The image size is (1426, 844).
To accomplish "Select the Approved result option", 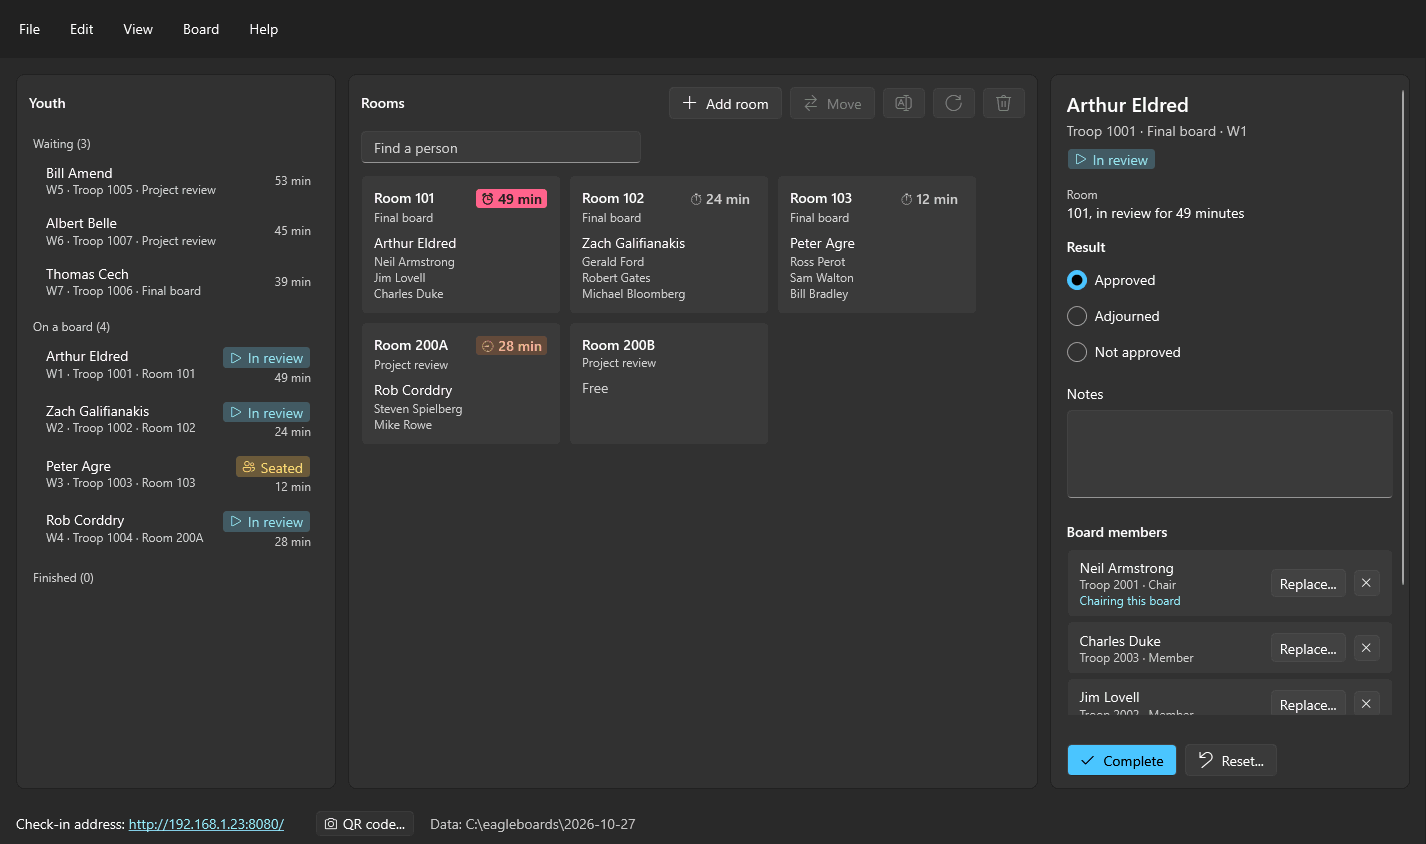I will tap(1111, 280).
